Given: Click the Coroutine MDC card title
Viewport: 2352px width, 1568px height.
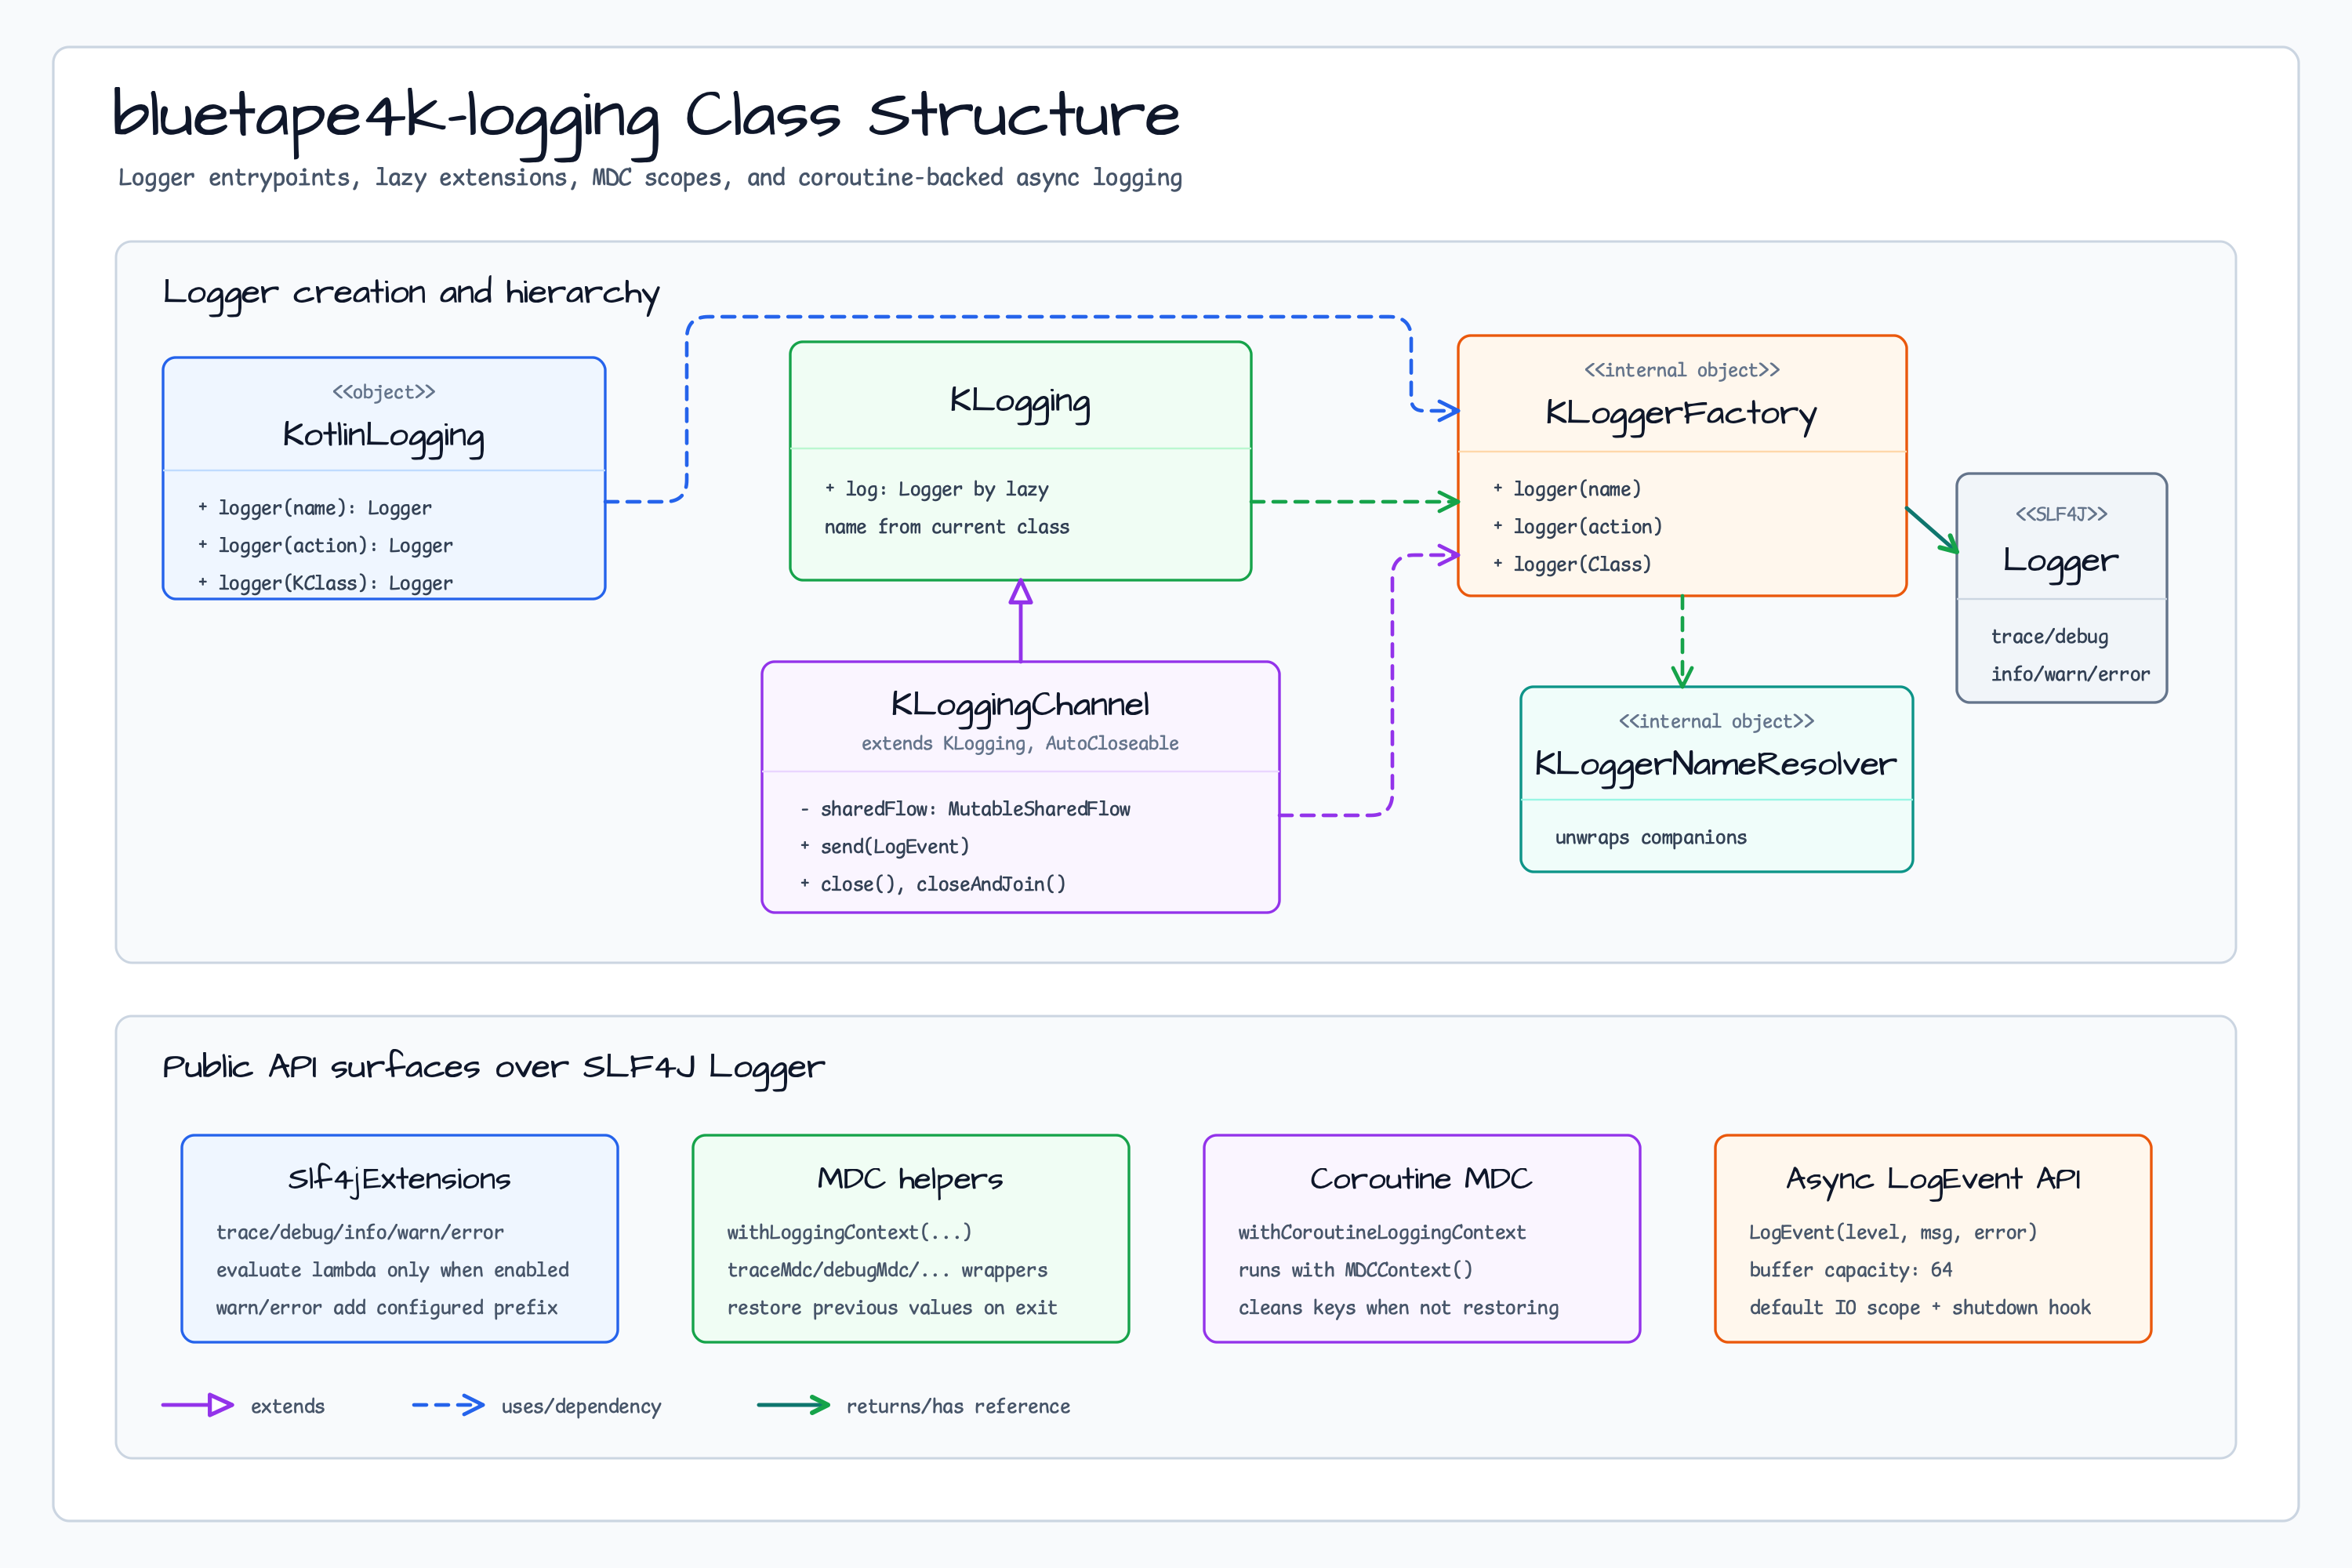Looking at the screenshot, I should 1421,1180.
